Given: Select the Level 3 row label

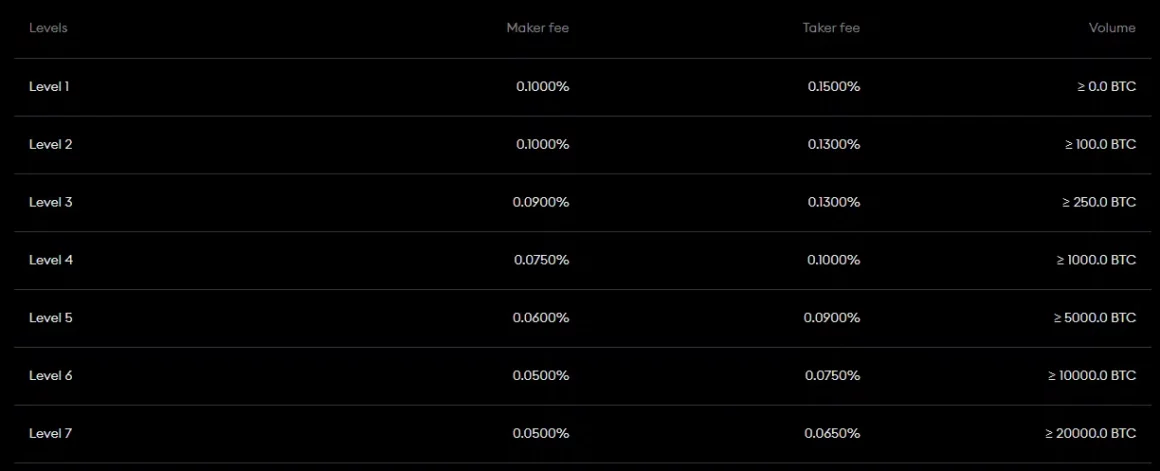Looking at the screenshot, I should tap(50, 202).
